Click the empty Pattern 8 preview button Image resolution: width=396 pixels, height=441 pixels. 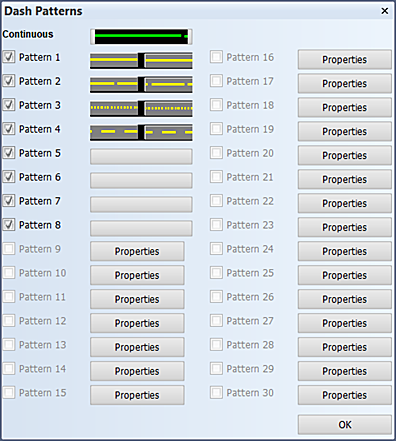pos(141,228)
